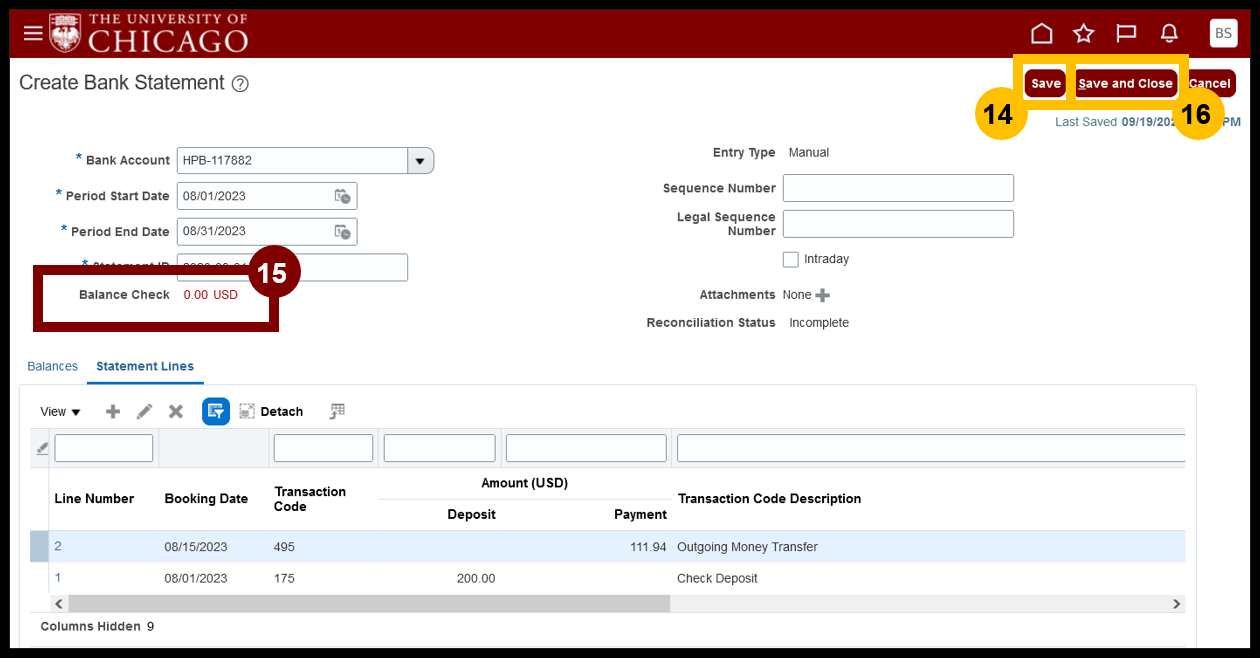Image resolution: width=1260 pixels, height=658 pixels.
Task: Click the Payment column header
Action: tap(640, 515)
